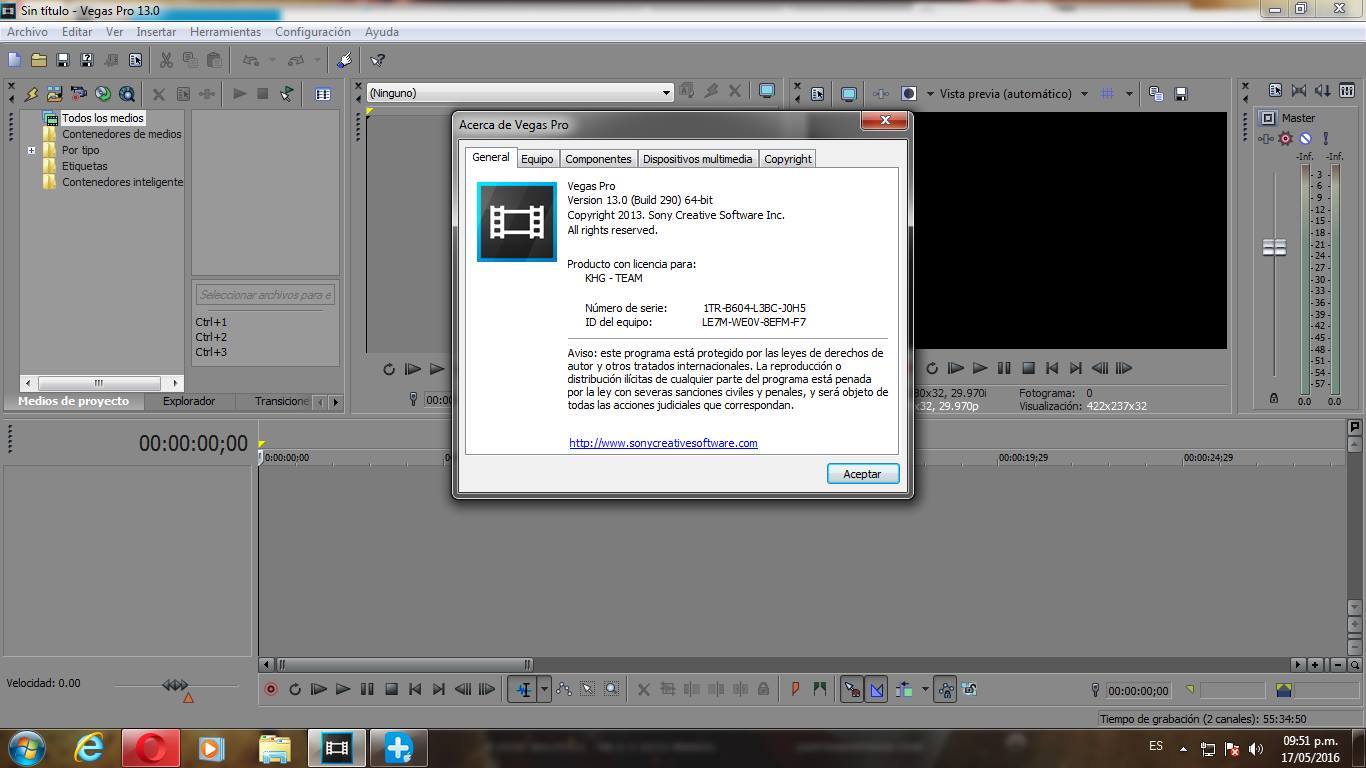Toggle Ignore Event Grouping button
The width and height of the screenshot is (1366, 768).
pyautogui.click(x=969, y=689)
